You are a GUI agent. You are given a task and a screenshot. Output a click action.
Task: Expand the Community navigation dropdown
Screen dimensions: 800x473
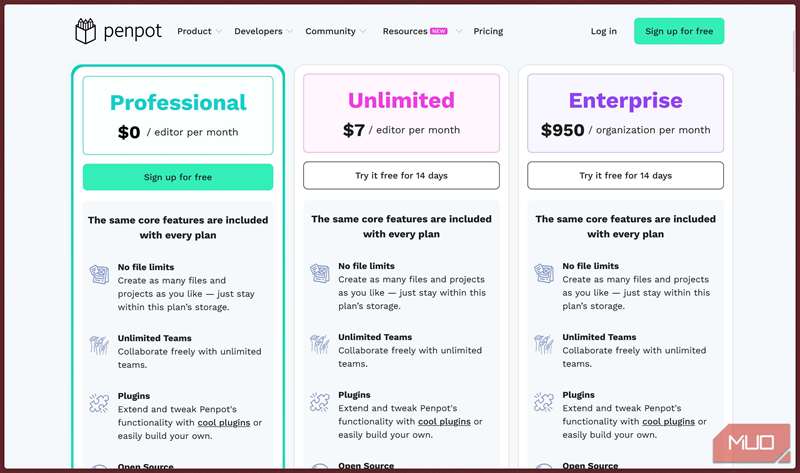coord(335,31)
